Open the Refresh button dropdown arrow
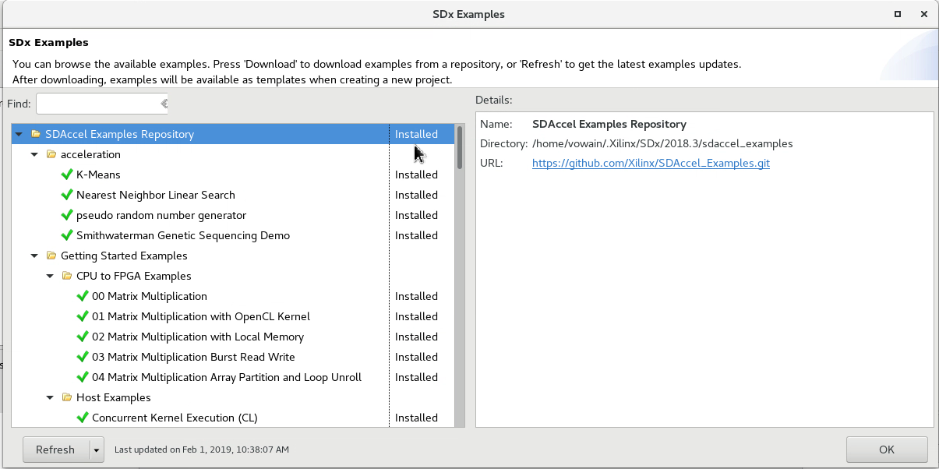The image size is (939, 469). [96, 450]
